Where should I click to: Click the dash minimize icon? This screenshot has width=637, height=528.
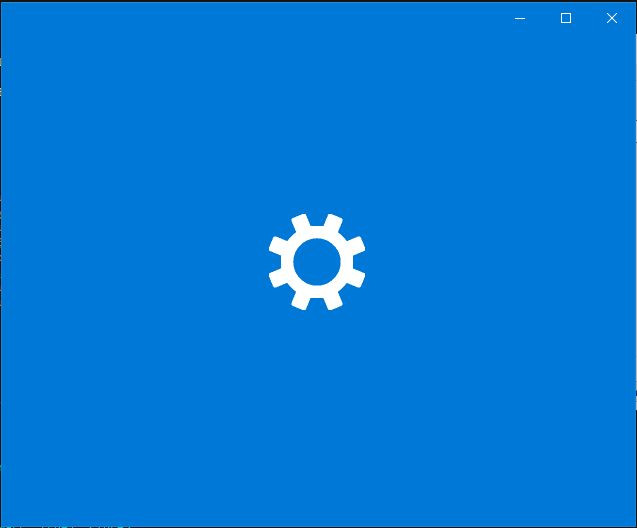pos(520,18)
